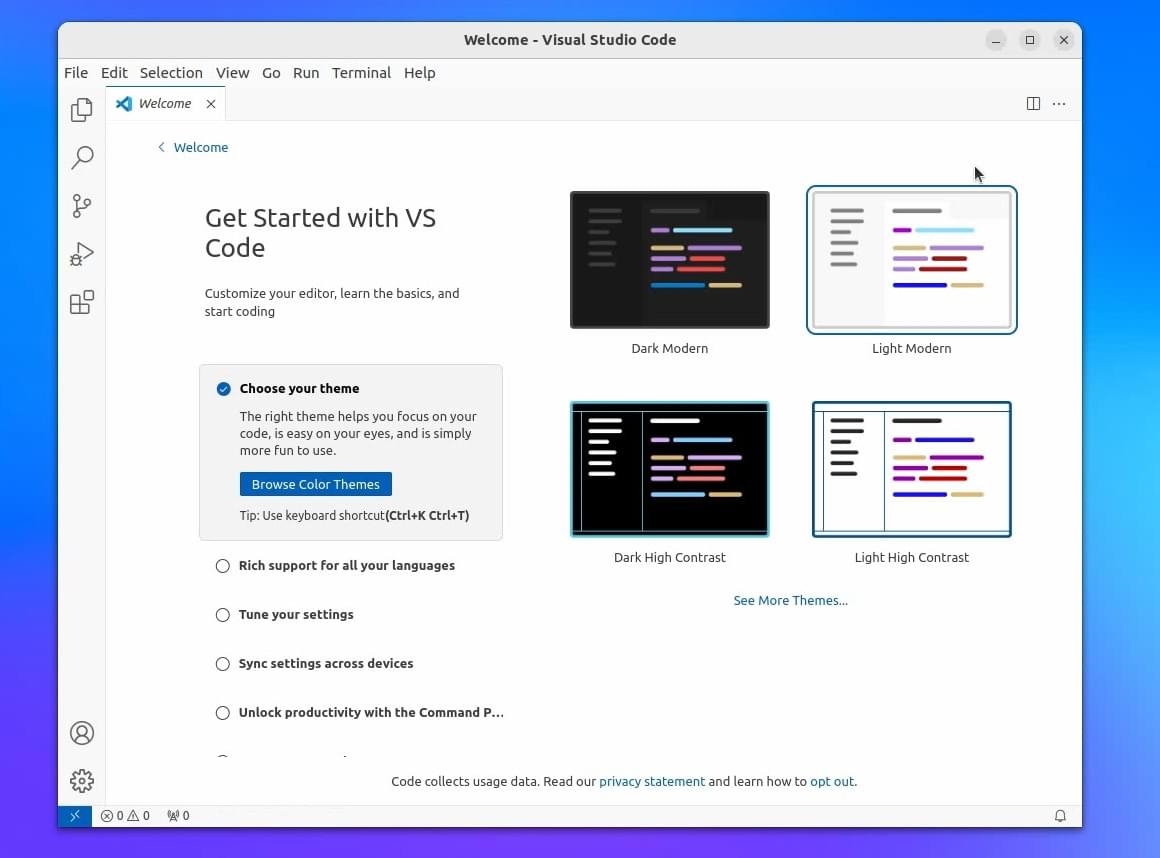Open the Edit menu
This screenshot has height=858, width=1160.
[114, 72]
